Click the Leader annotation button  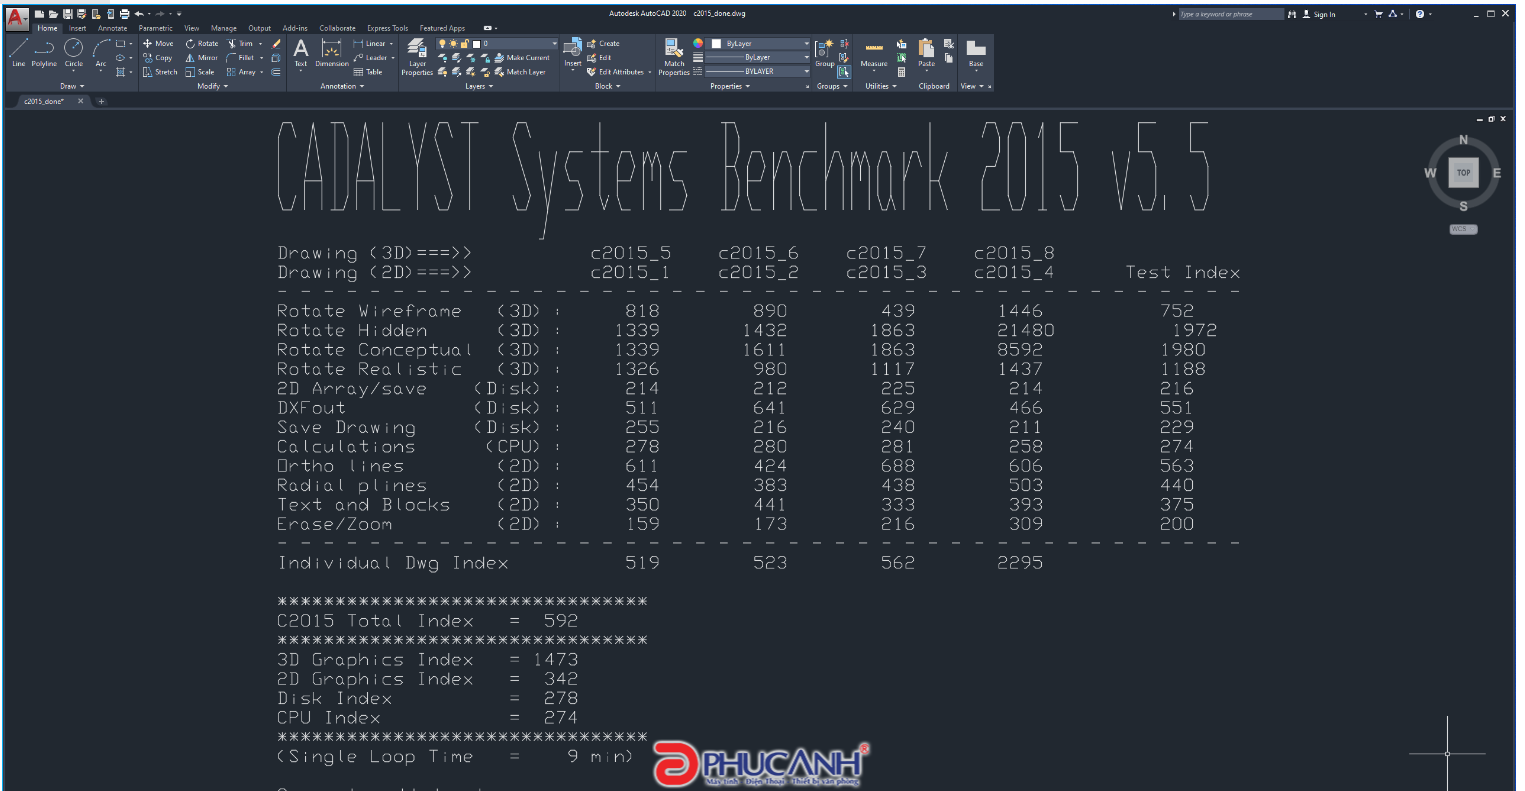tap(370, 58)
